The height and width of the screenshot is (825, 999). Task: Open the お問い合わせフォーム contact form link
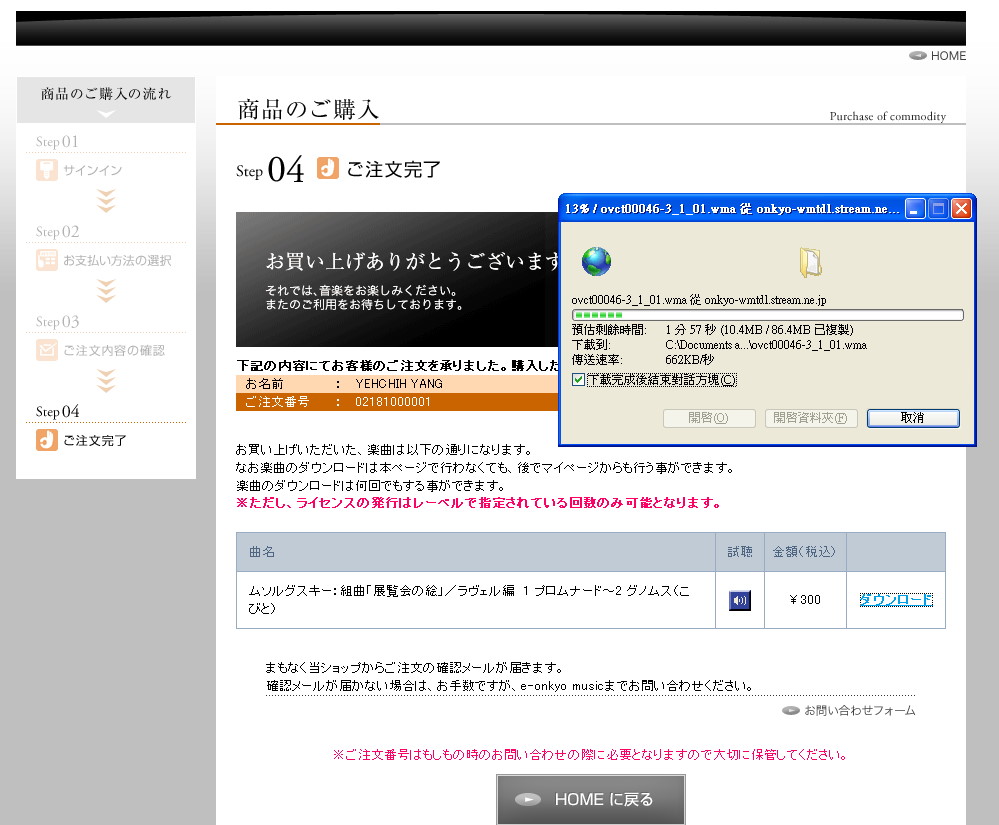859,710
